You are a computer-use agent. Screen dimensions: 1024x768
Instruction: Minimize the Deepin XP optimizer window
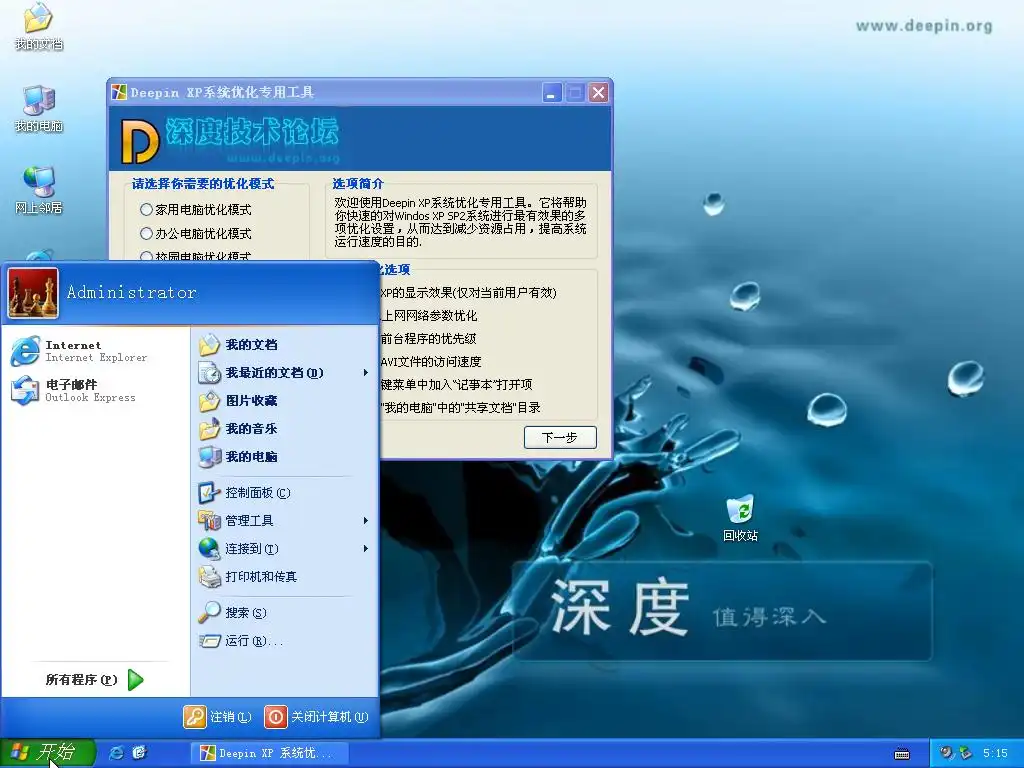click(552, 93)
